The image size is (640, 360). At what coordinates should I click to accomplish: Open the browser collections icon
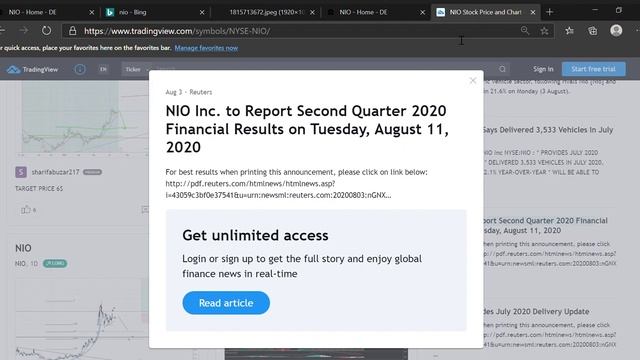coord(593,31)
